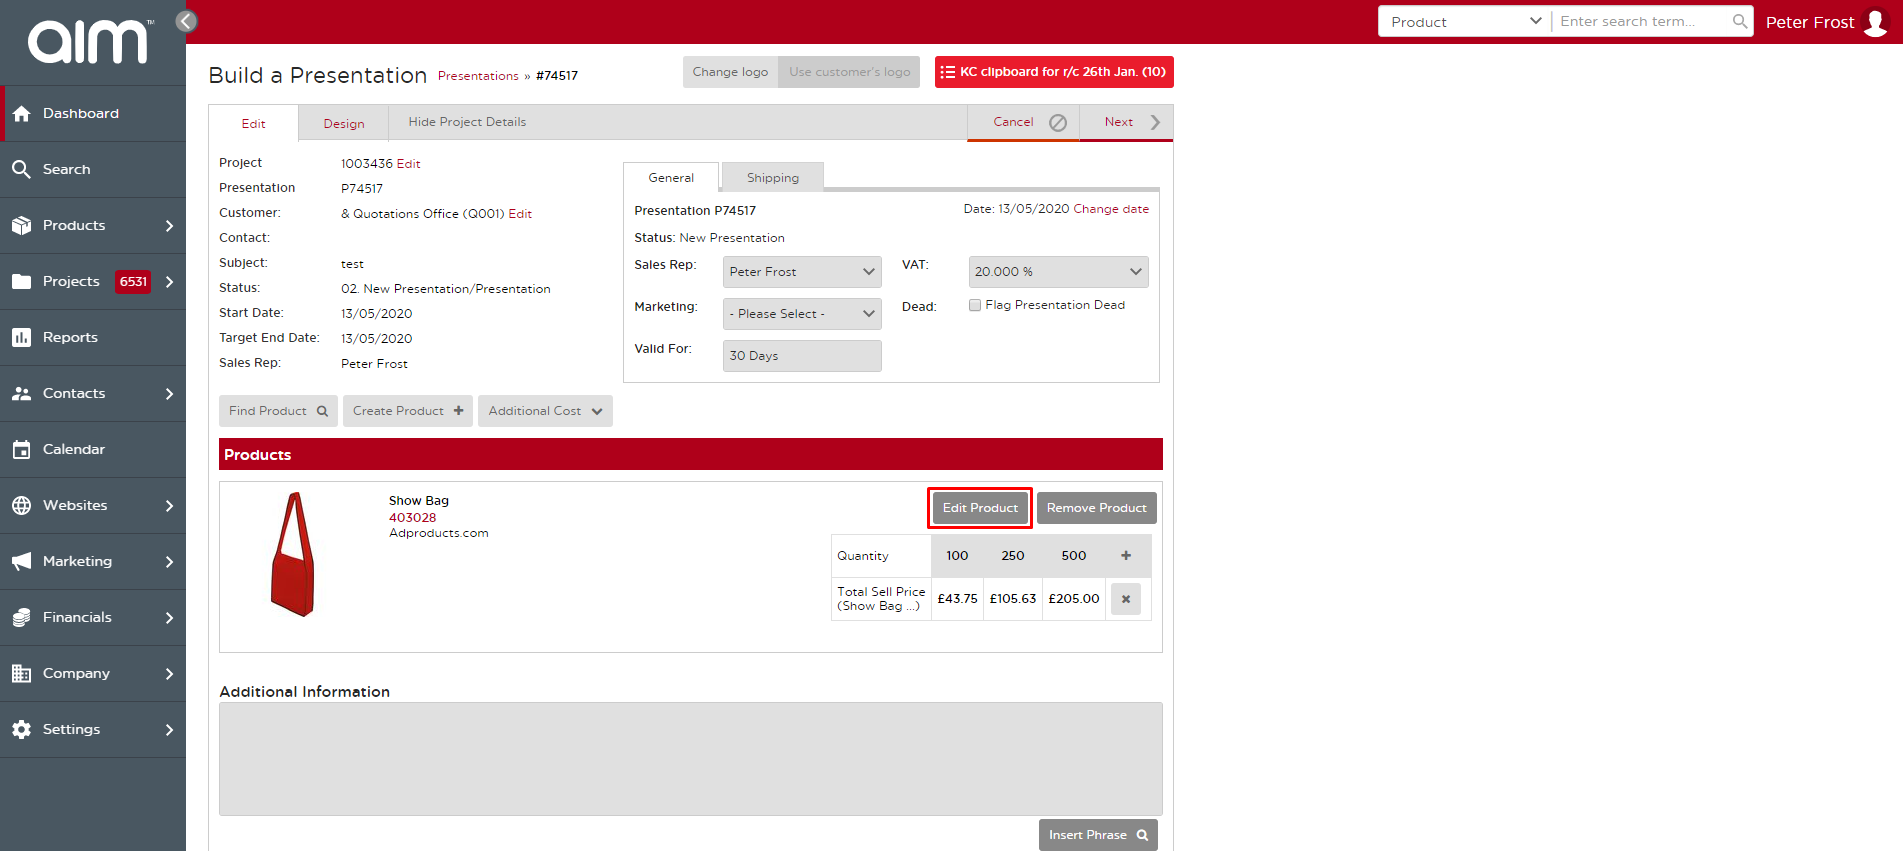Click the Valid For 30 Days field
The width and height of the screenshot is (1903, 851).
pos(802,356)
